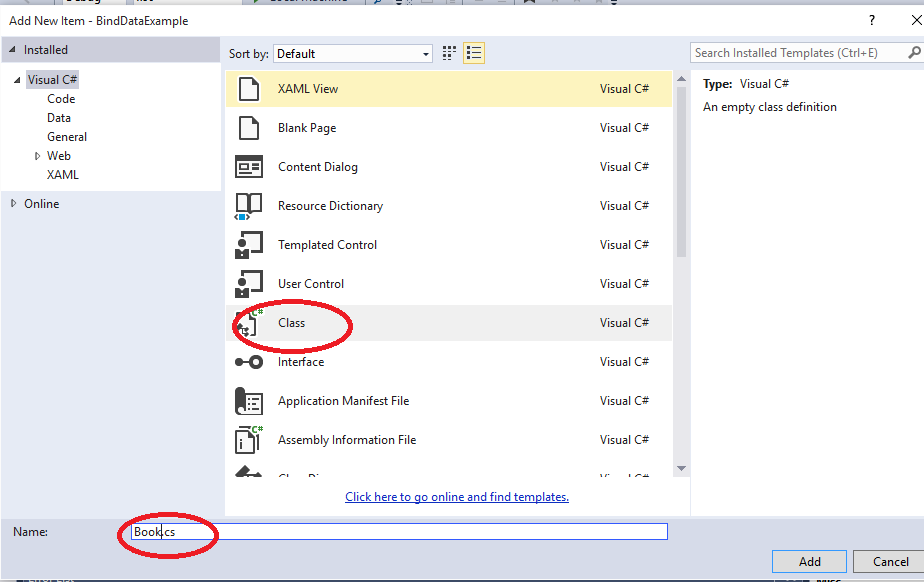Screen dimensions: 924x582
Task: Collapse the Visual C# node
Action: 17,80
